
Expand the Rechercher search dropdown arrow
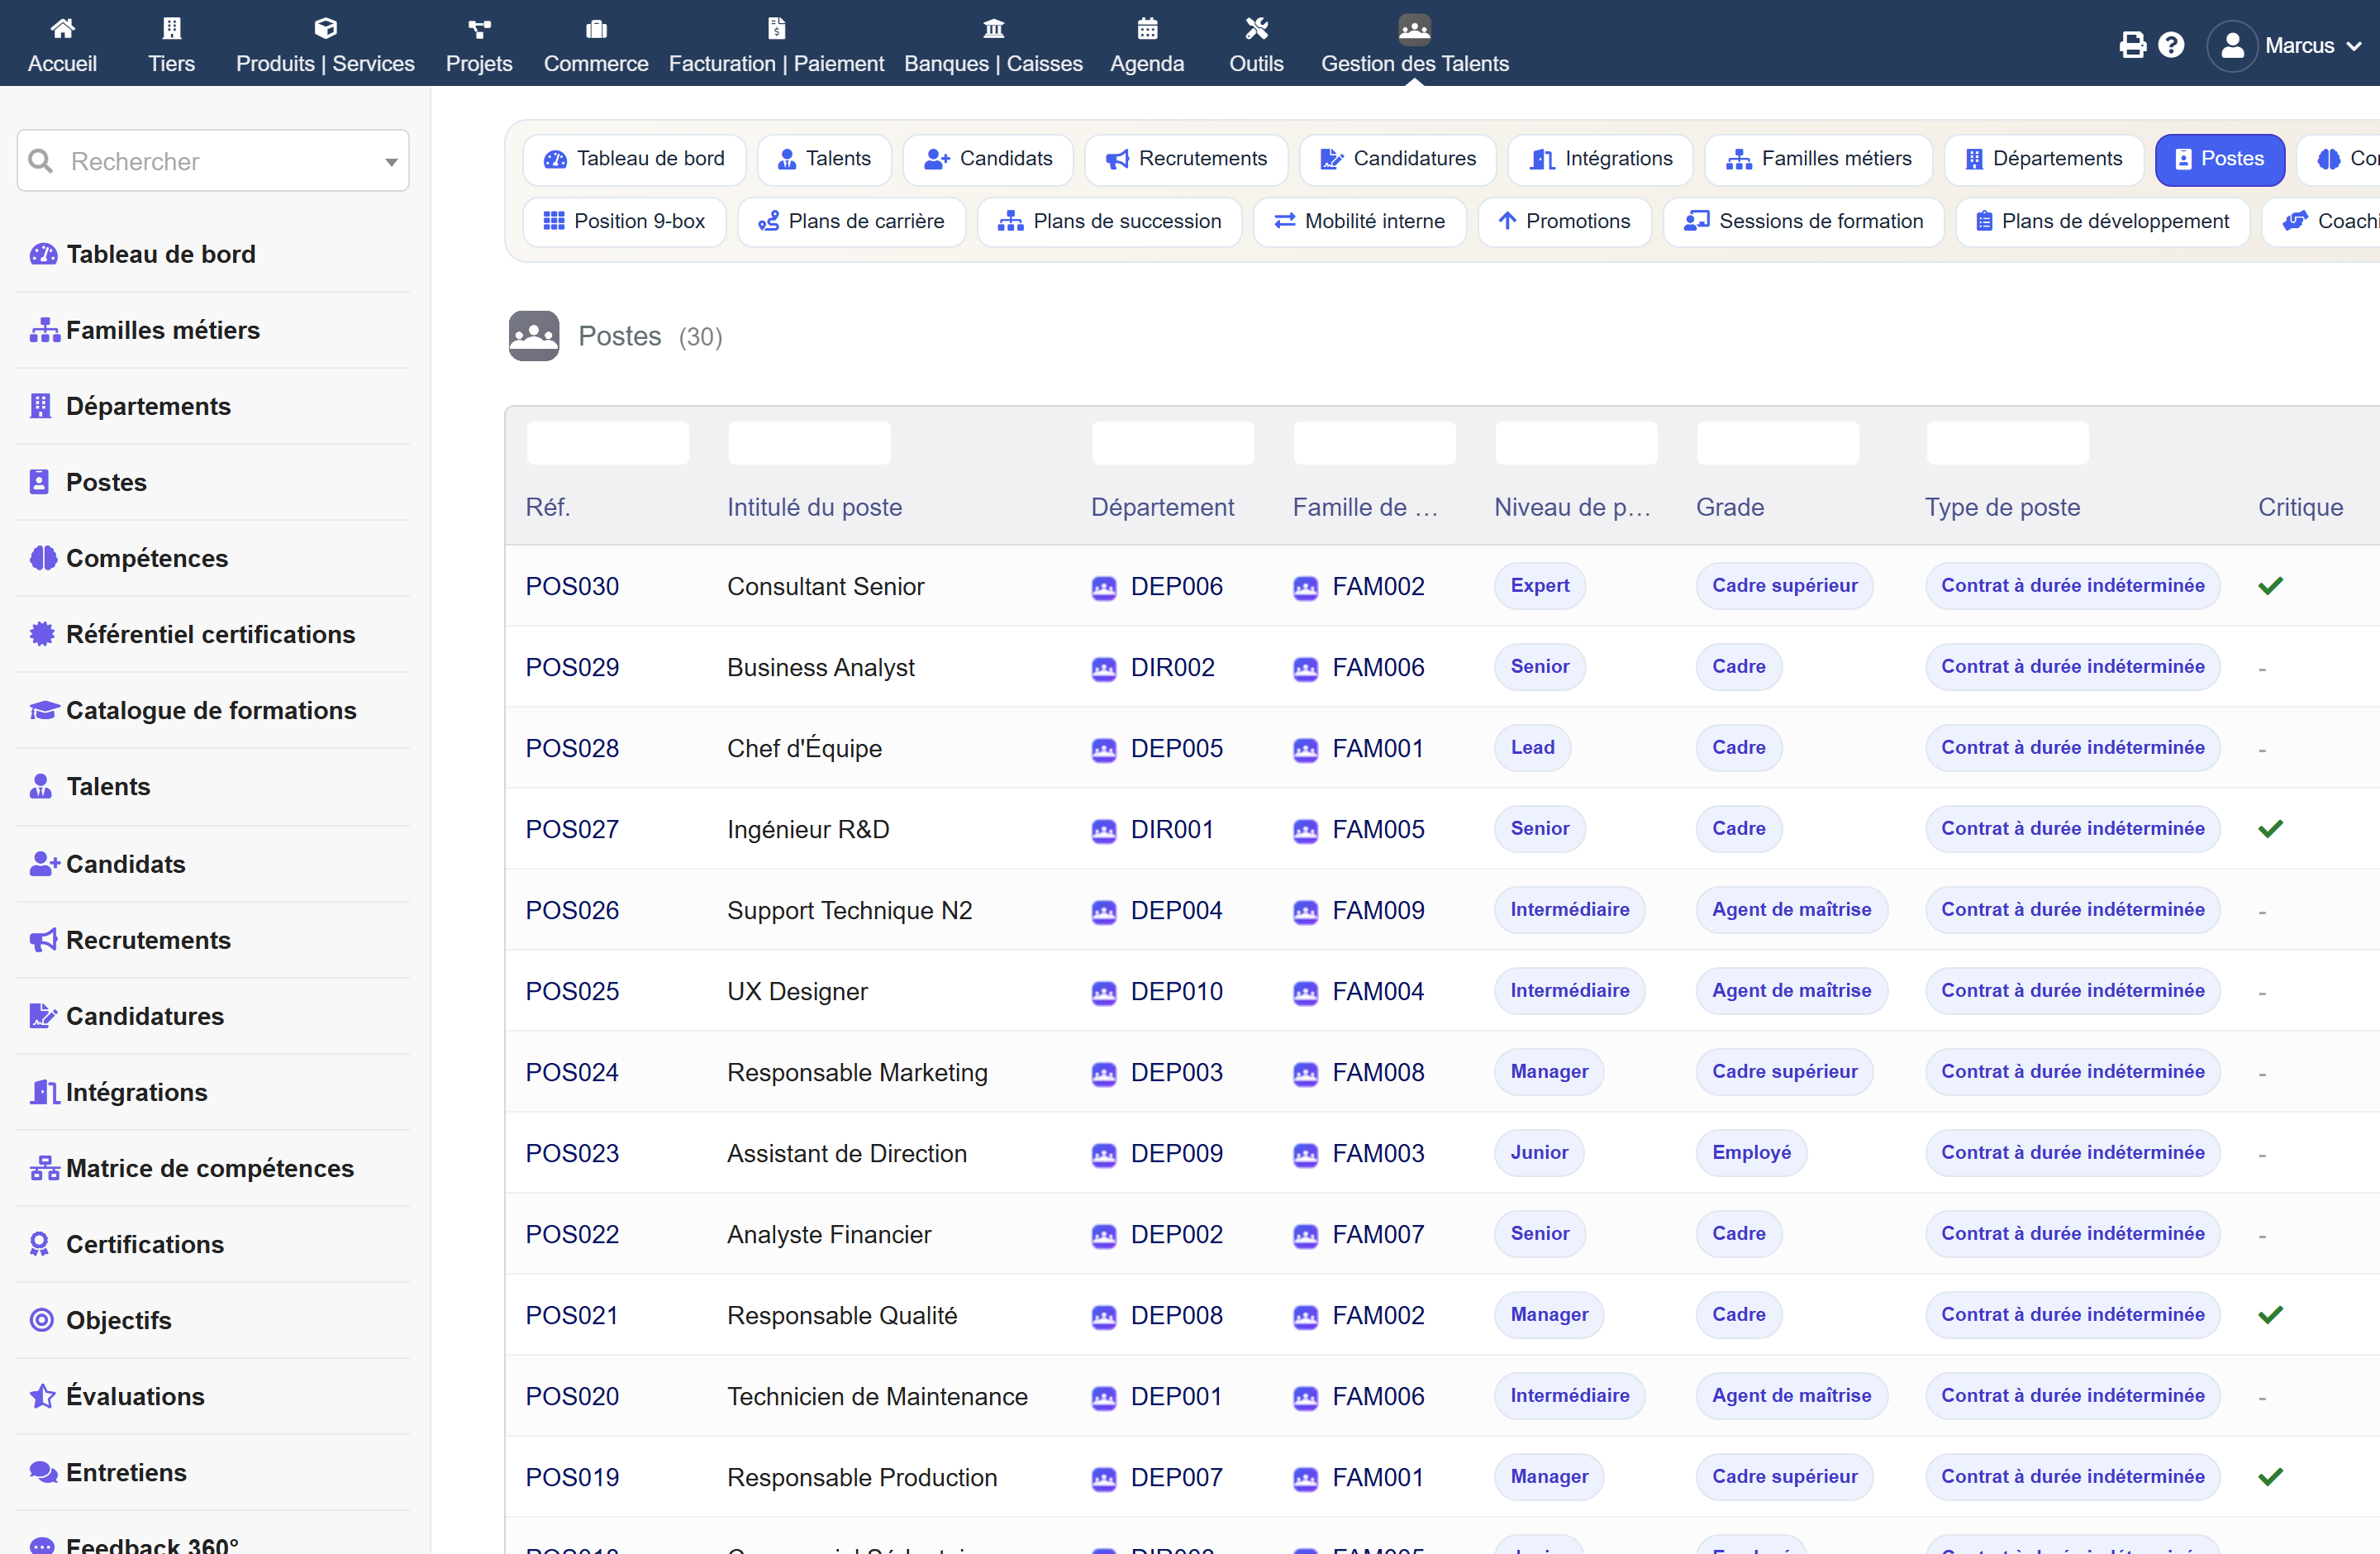click(x=391, y=162)
